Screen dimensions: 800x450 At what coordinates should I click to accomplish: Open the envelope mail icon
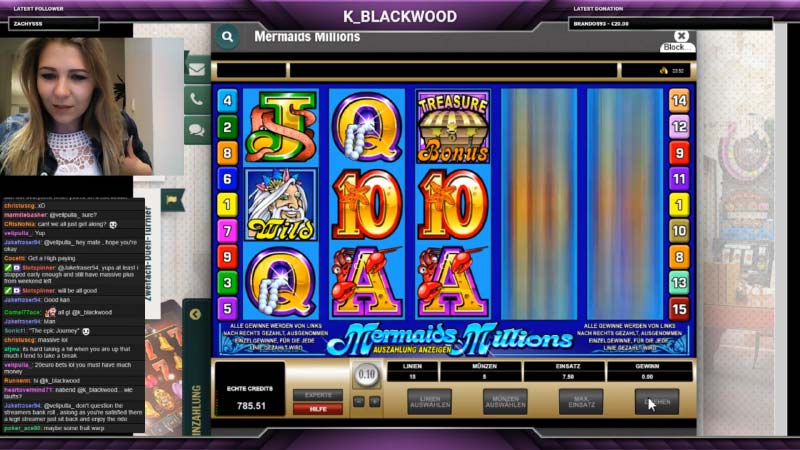pos(197,69)
